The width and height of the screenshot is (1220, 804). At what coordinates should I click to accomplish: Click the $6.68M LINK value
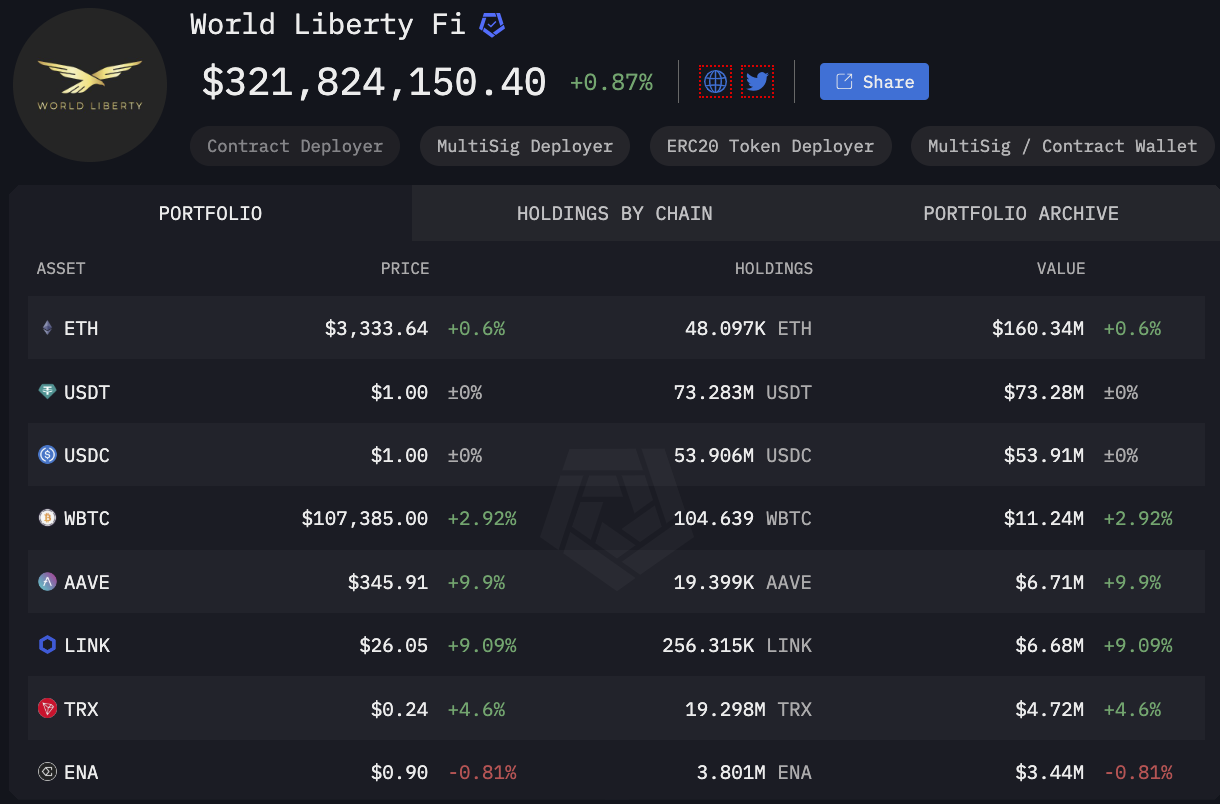point(1050,645)
